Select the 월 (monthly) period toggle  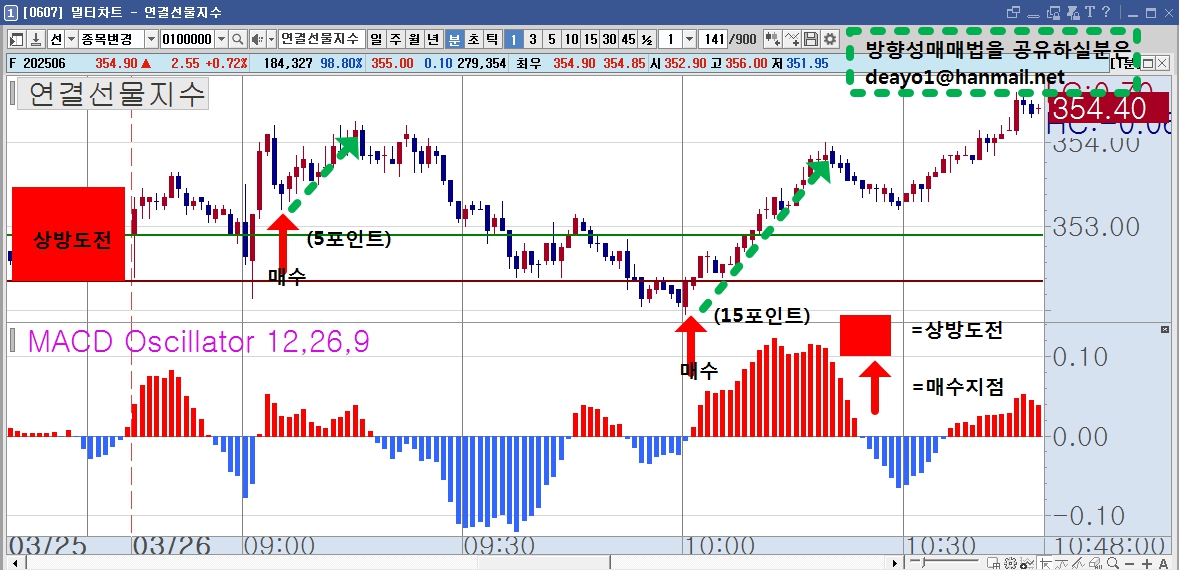415,39
